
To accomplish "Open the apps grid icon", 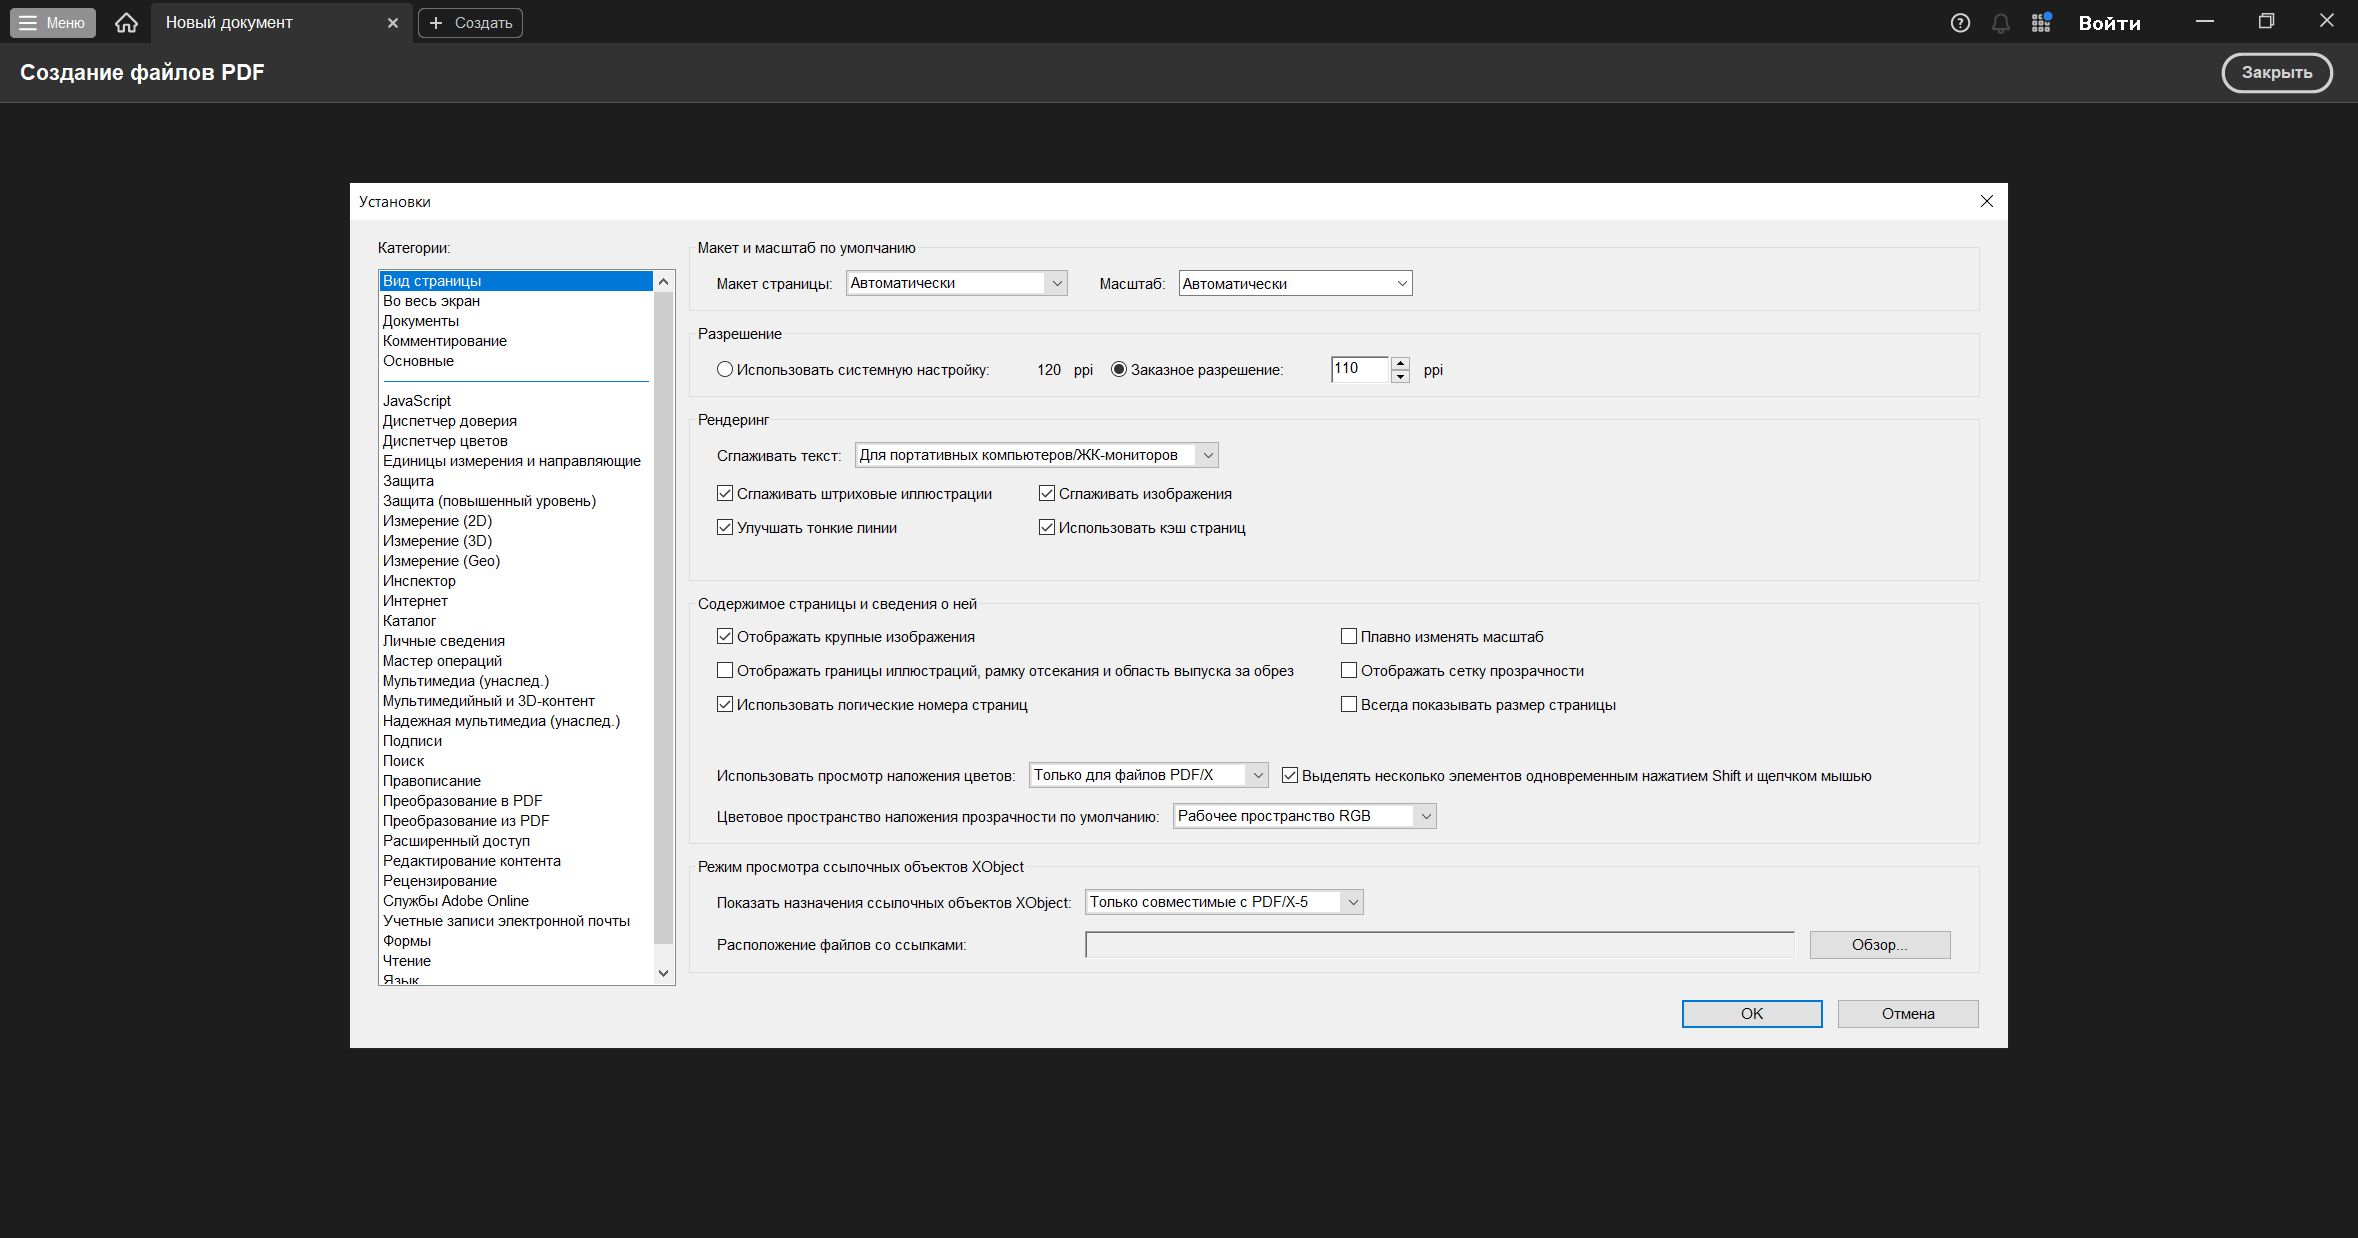I will point(2041,23).
